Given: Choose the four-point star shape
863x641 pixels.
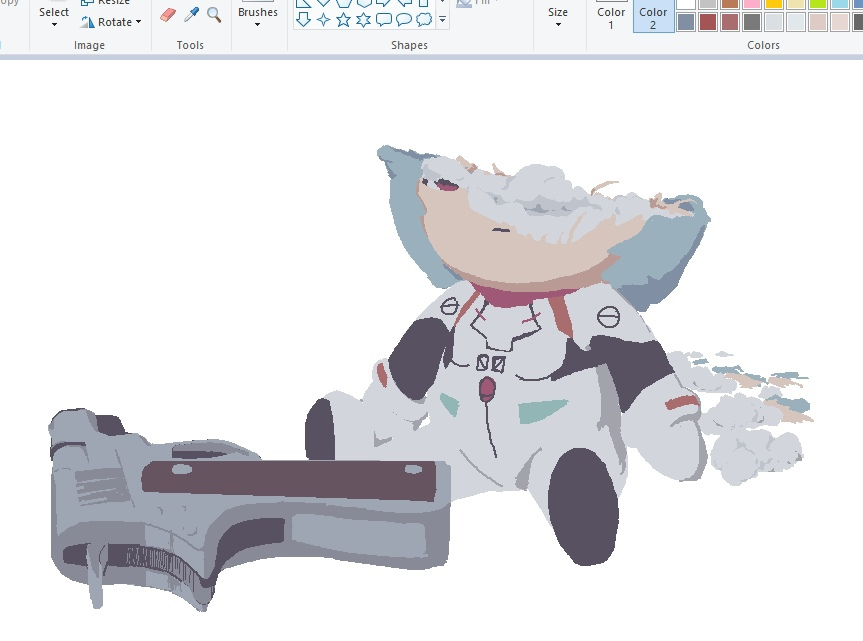Looking at the screenshot, I should [x=324, y=20].
